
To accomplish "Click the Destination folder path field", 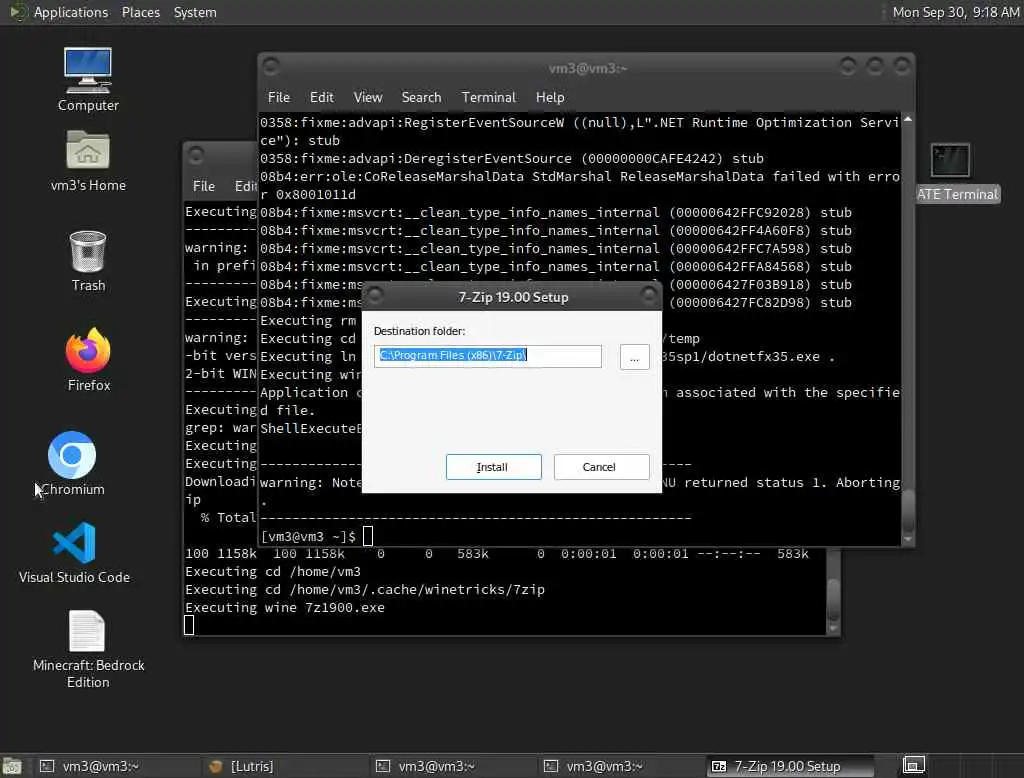I will coord(488,356).
